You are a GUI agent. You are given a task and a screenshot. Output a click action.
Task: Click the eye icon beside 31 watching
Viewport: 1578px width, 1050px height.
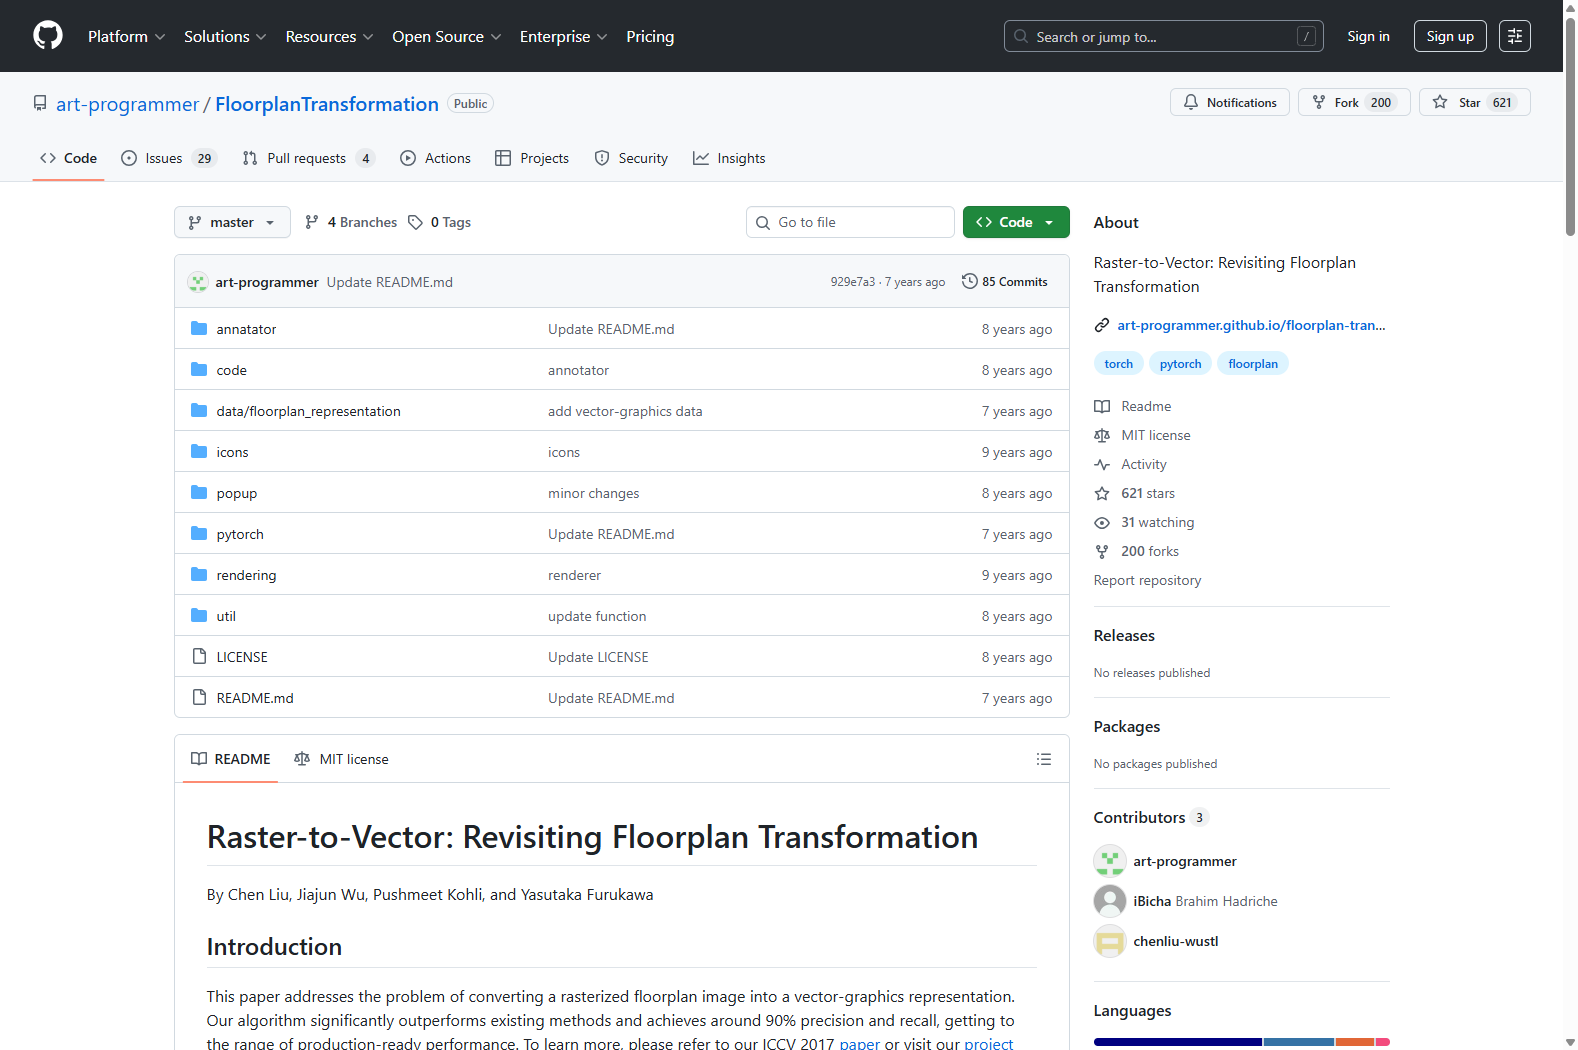pyautogui.click(x=1102, y=522)
